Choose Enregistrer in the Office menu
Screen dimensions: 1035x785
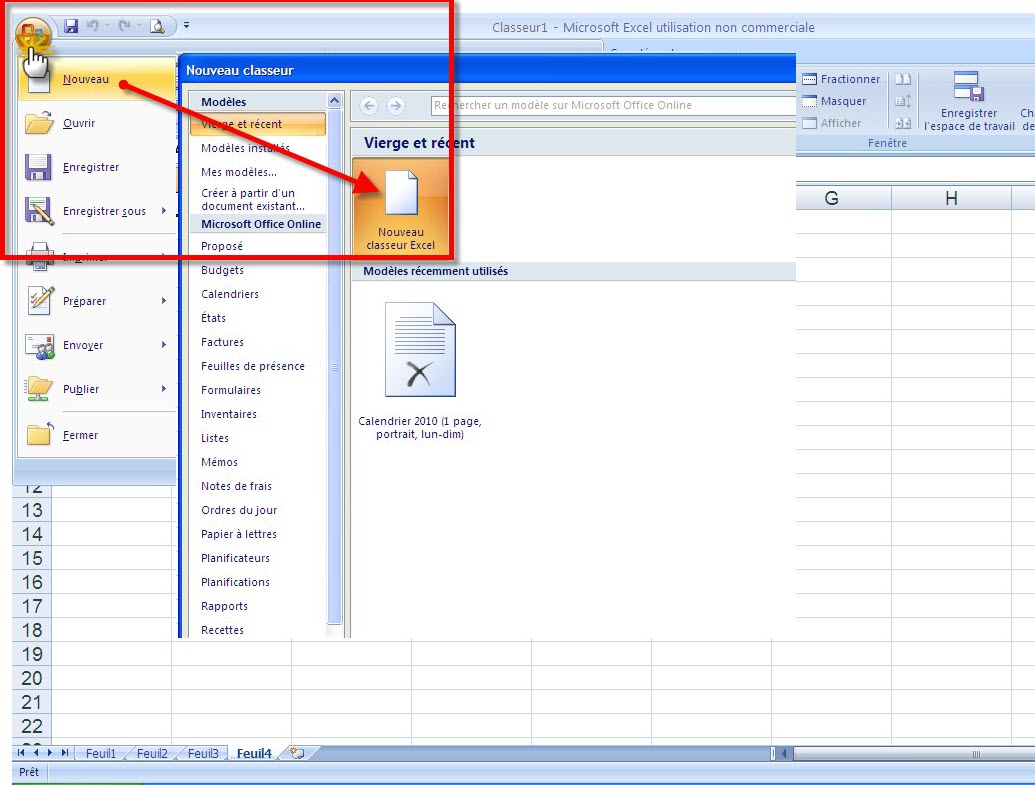pos(96,168)
